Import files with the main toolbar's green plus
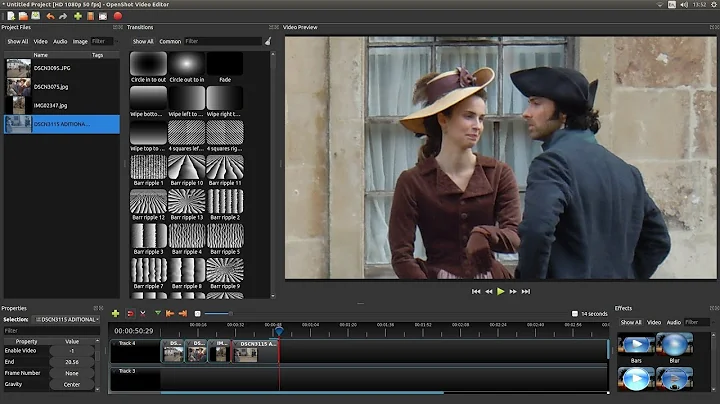Image resolution: width=720 pixels, height=404 pixels. tap(78, 16)
